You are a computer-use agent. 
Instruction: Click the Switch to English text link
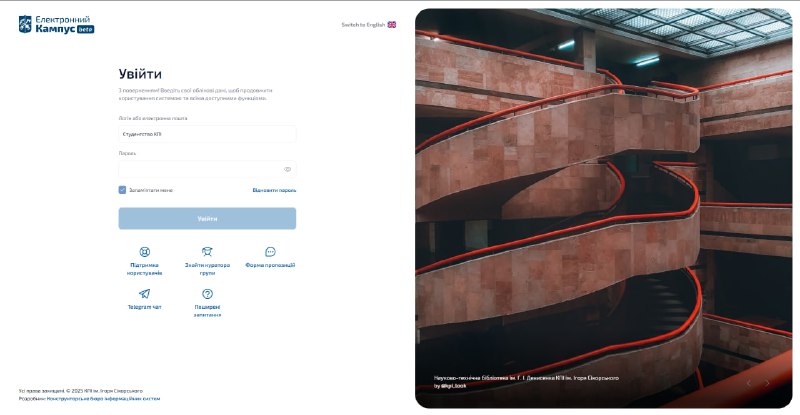363,25
